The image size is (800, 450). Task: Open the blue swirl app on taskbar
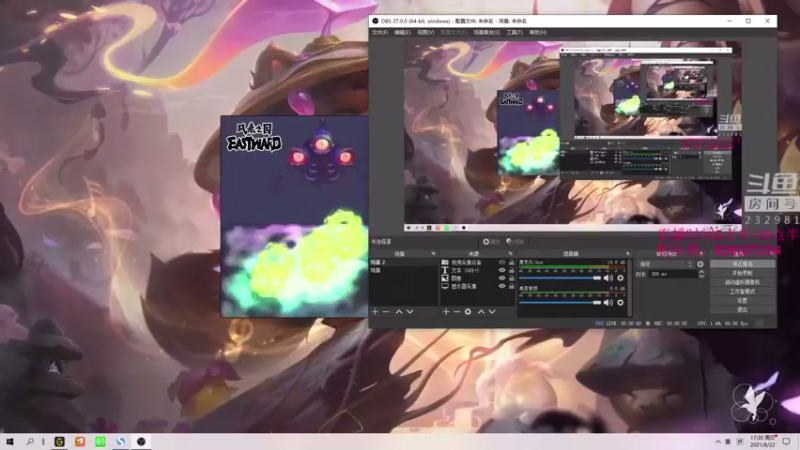click(x=121, y=441)
